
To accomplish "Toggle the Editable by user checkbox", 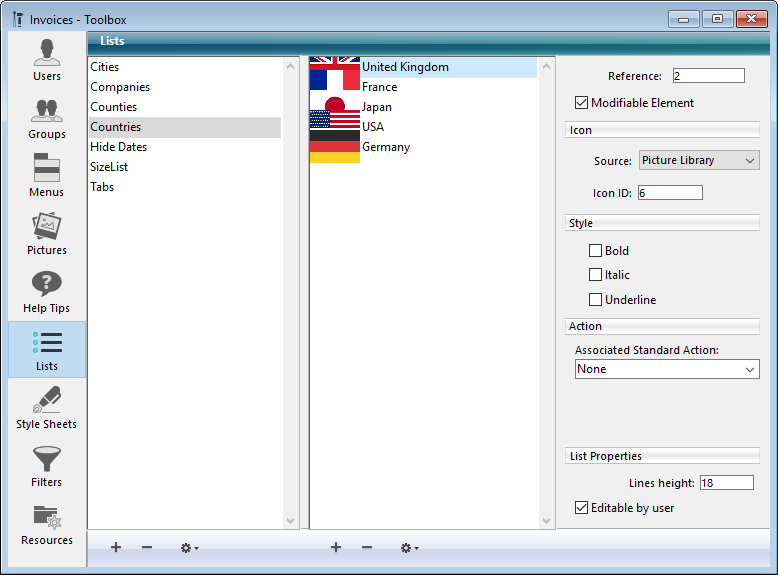I will tap(582, 508).
